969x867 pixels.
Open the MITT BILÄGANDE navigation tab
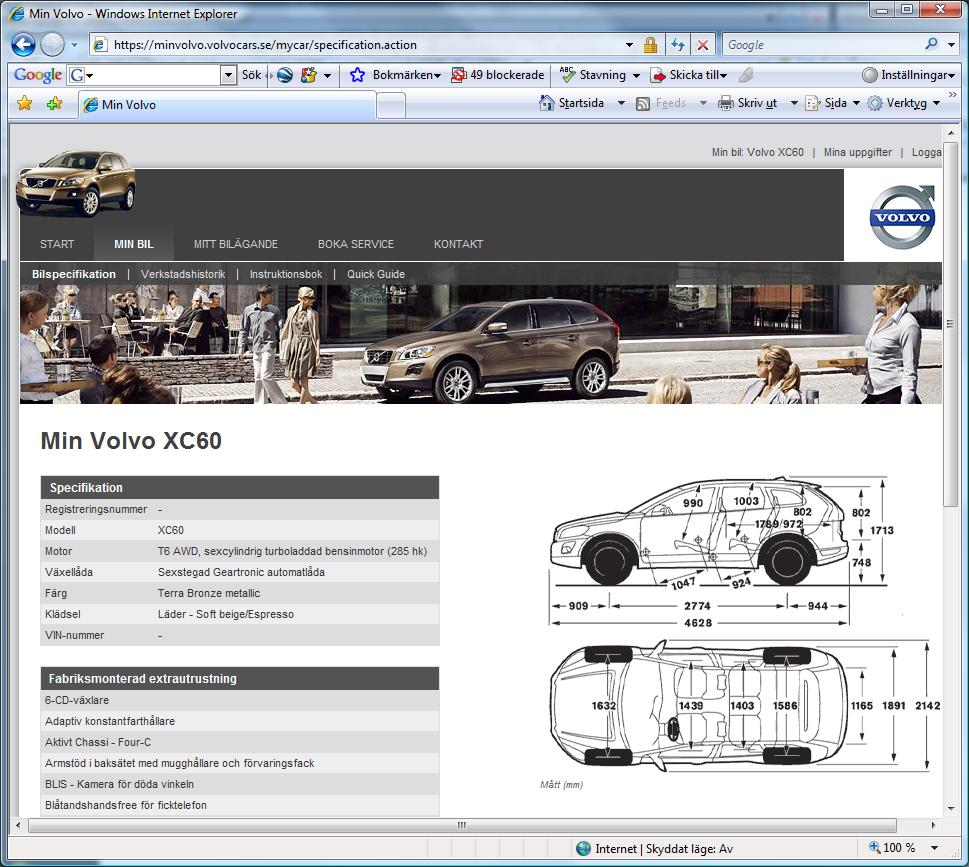coord(235,244)
